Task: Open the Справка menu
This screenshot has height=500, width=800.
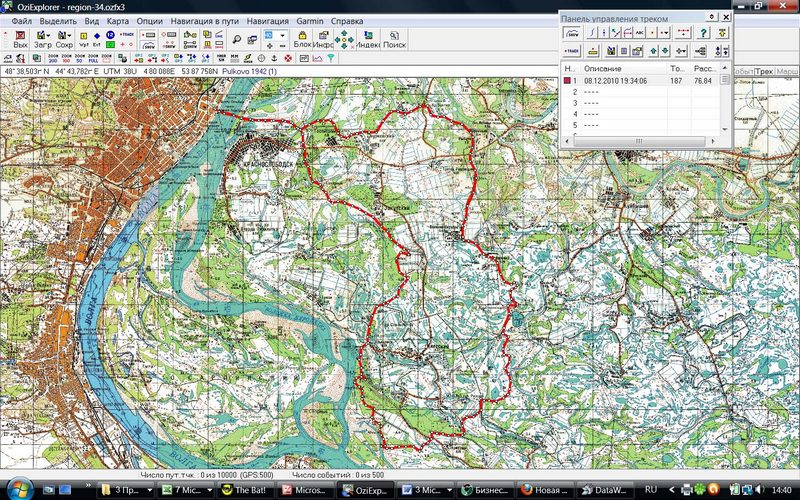Action: 347,21
